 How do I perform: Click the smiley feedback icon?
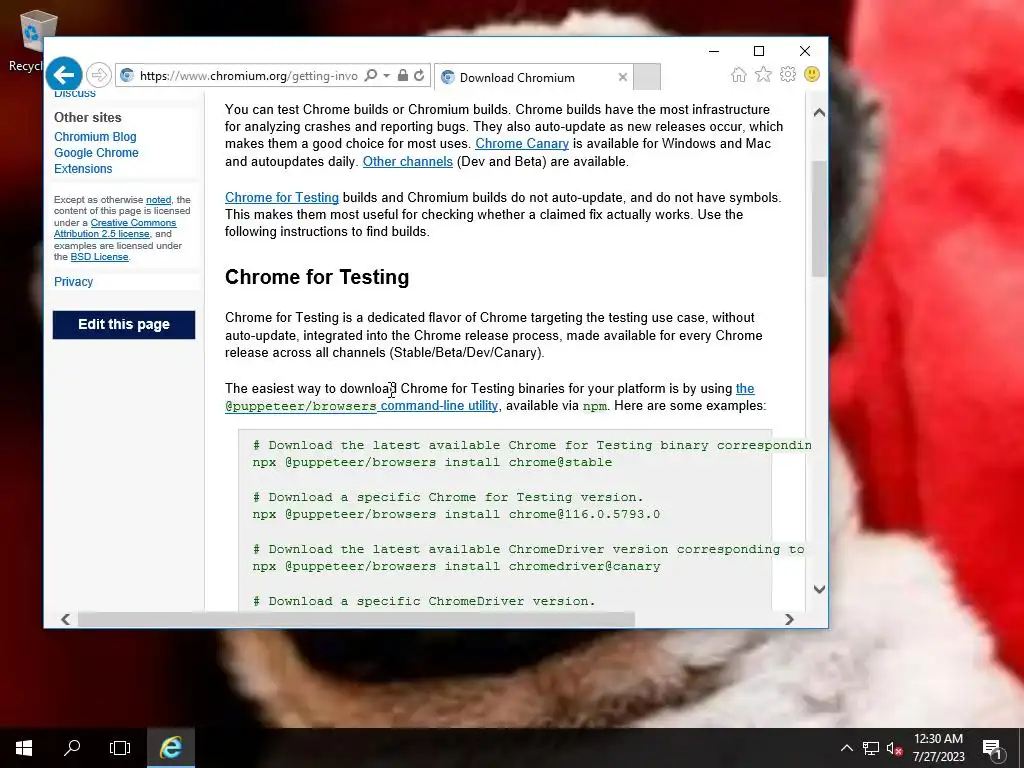coord(812,74)
